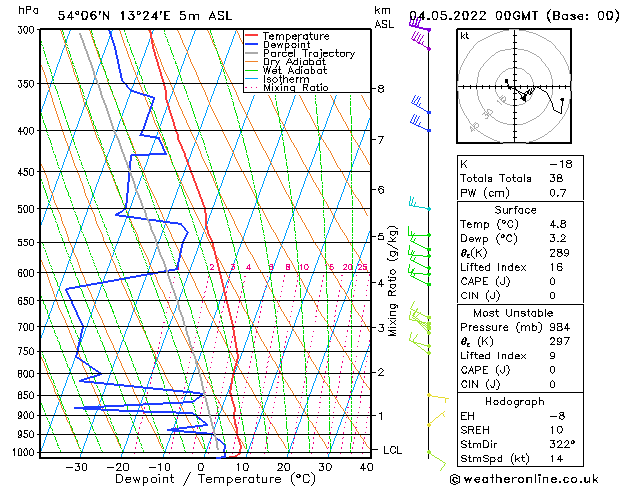Click the cyan wind barb at 500 hPa
Screen dimensions: 629x486
[419, 203]
